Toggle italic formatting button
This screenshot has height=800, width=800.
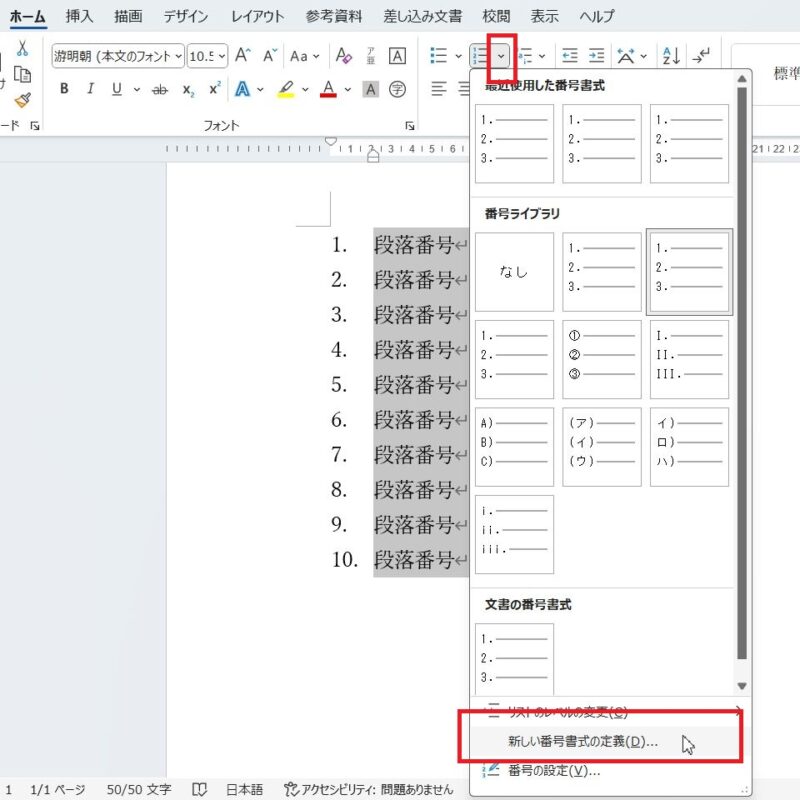pyautogui.click(x=90, y=89)
